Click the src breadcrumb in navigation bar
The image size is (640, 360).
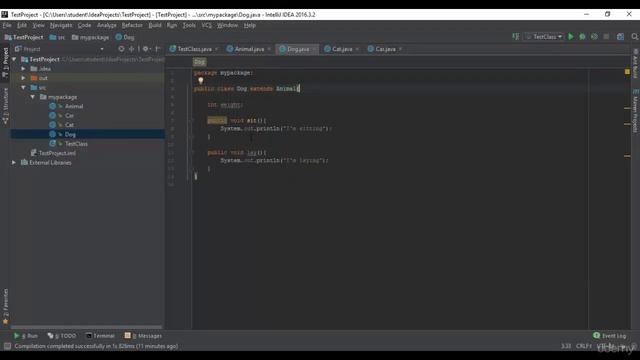click(x=57, y=37)
